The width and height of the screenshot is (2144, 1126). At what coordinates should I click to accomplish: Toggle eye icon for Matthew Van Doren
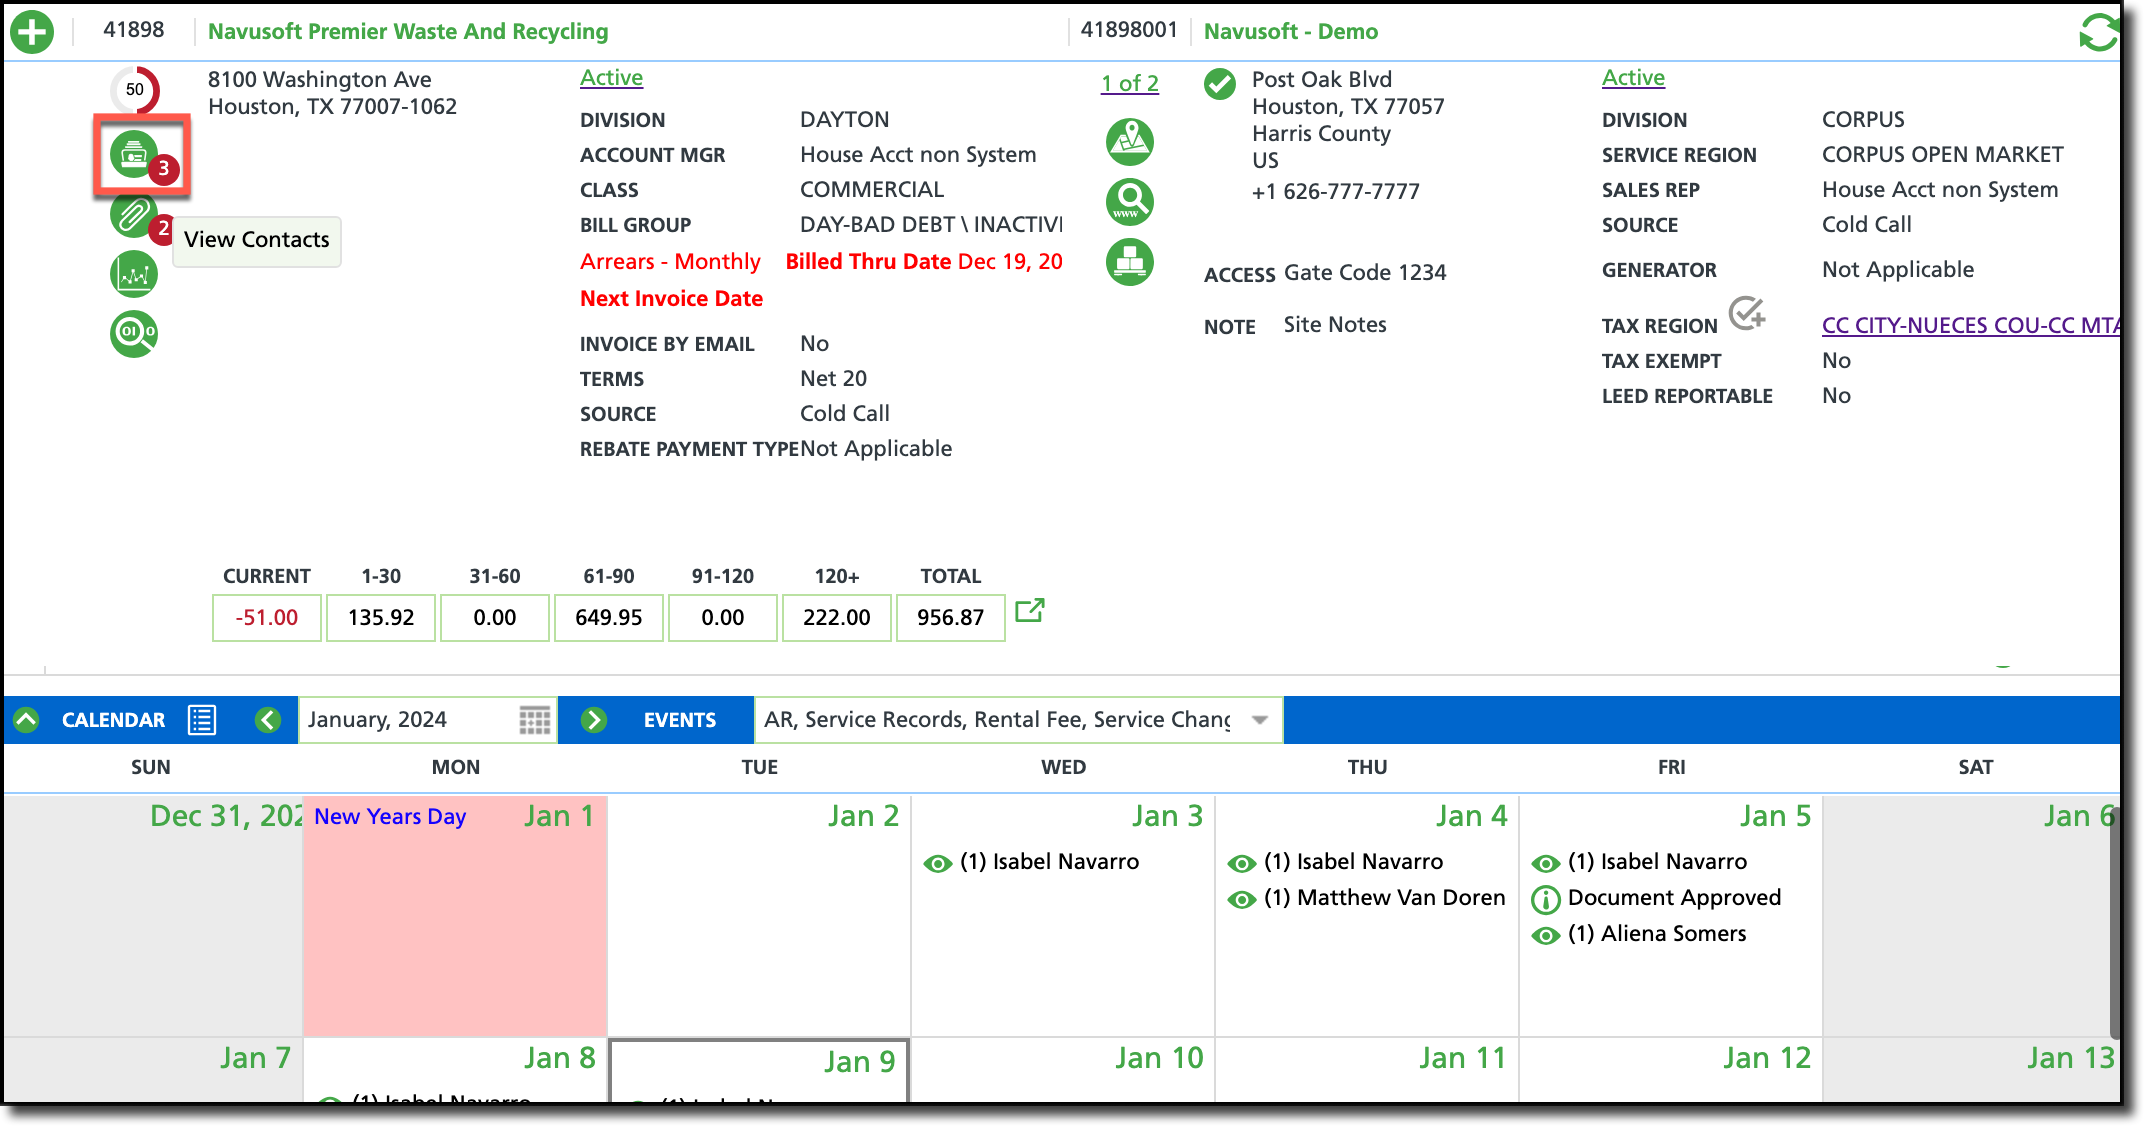click(x=1241, y=899)
